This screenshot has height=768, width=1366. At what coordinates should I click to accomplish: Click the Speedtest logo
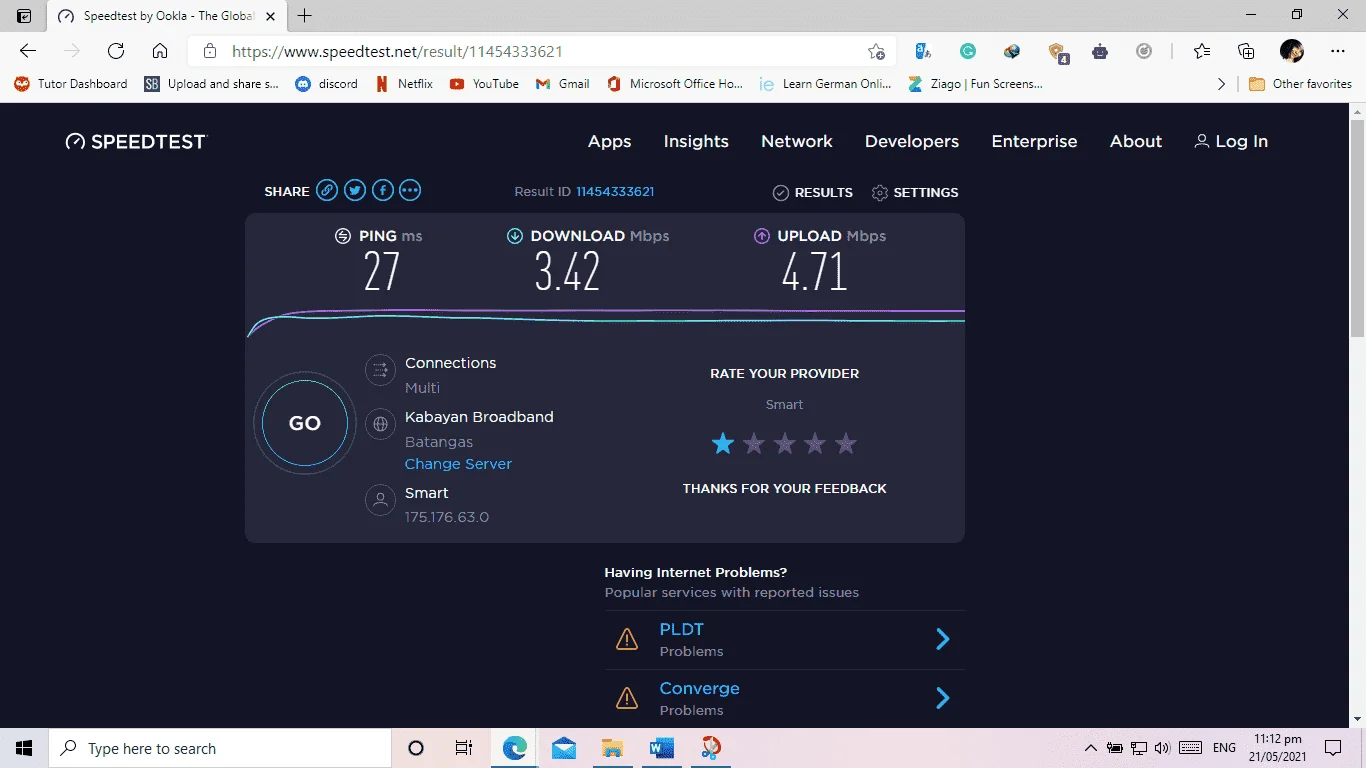point(135,142)
